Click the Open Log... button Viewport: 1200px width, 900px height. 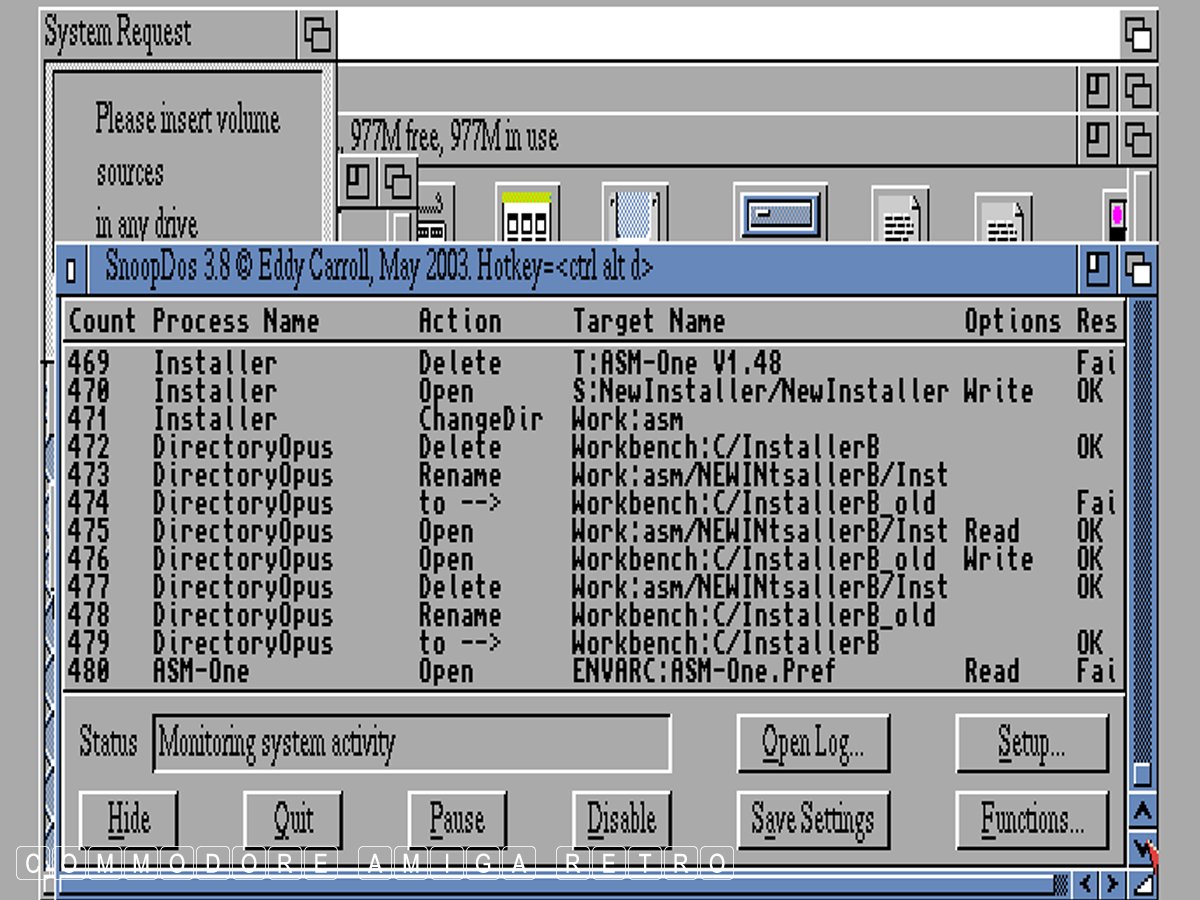coord(813,743)
